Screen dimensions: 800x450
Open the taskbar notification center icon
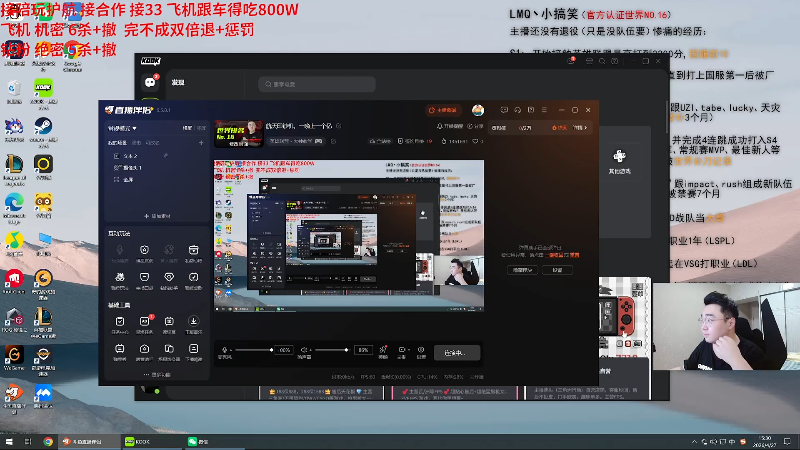click(788, 441)
